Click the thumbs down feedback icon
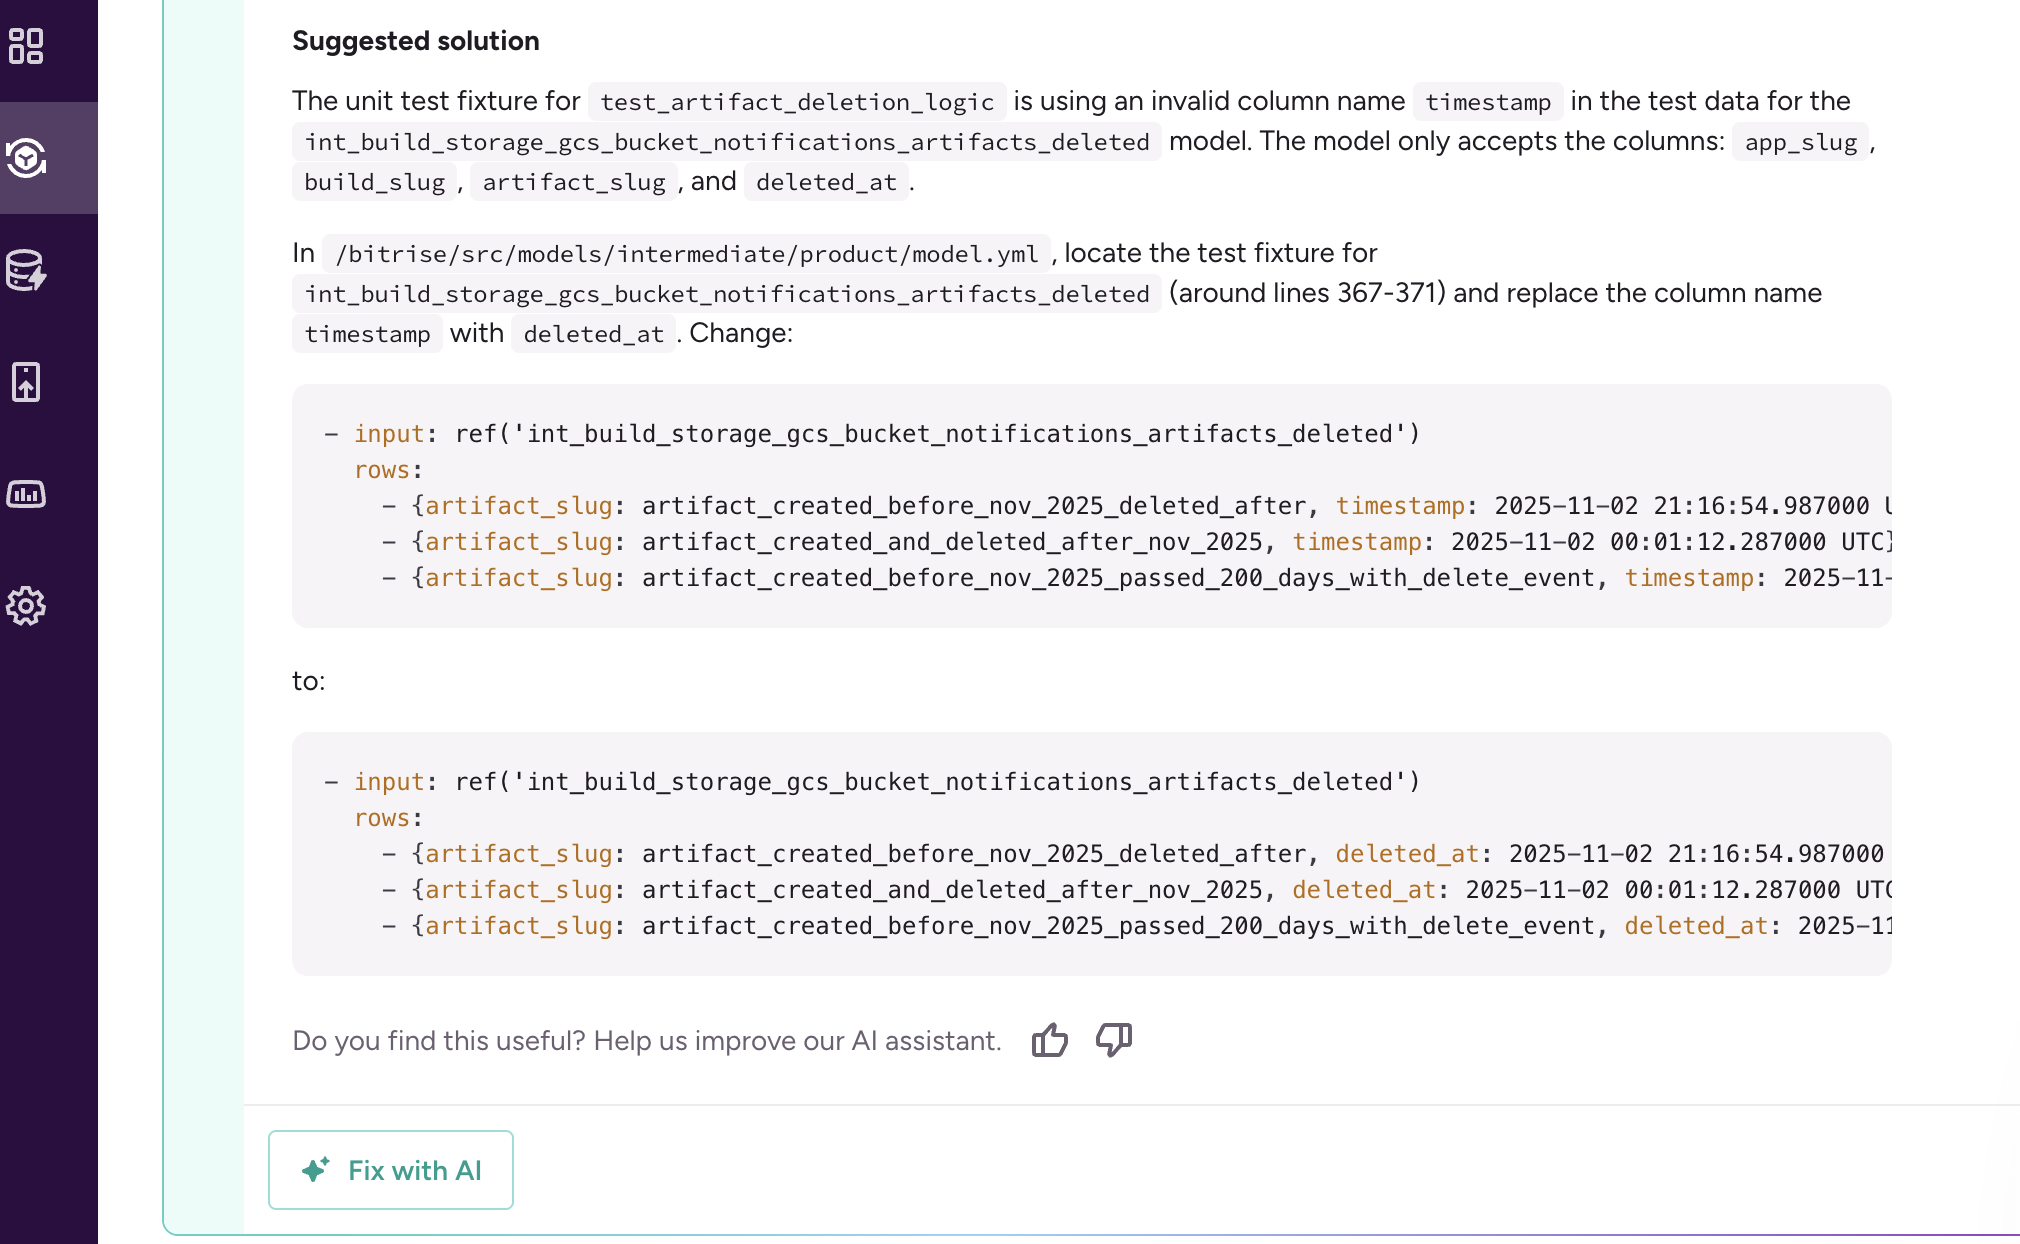2020x1244 pixels. click(1113, 1040)
